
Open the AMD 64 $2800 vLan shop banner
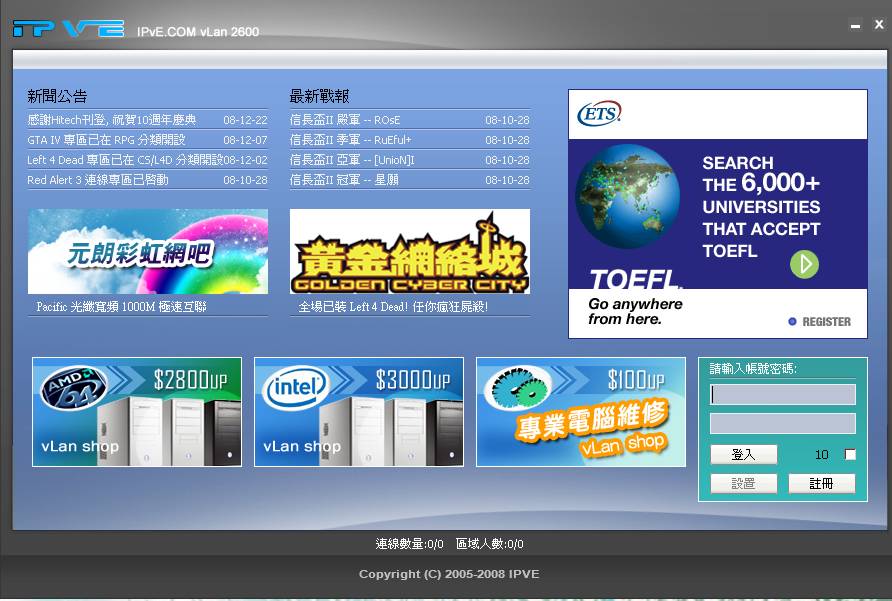137,411
